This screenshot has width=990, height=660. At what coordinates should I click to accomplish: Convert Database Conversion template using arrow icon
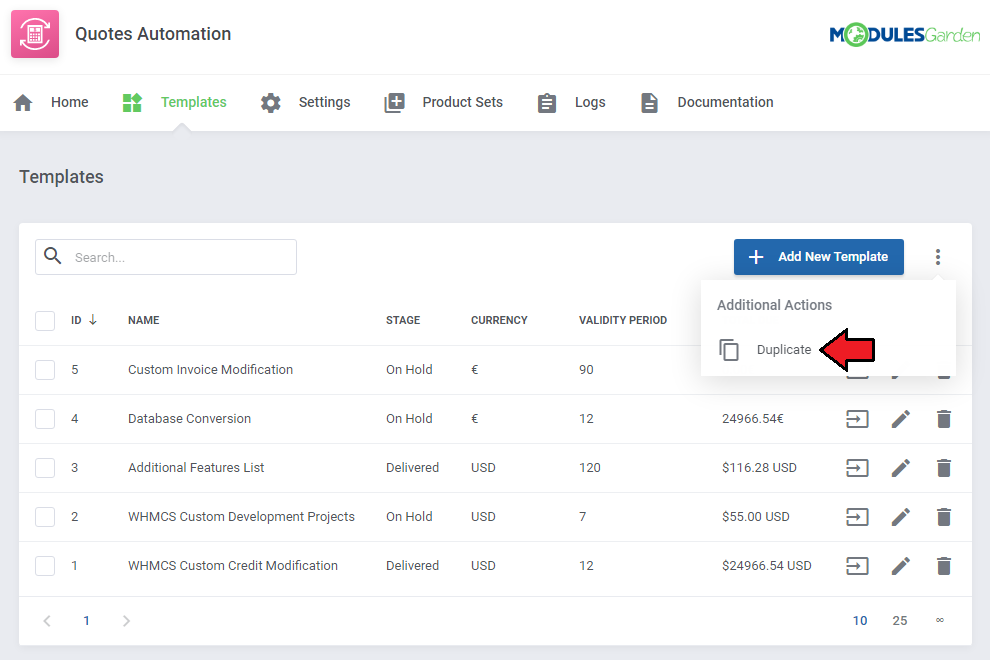pyautogui.click(x=857, y=419)
